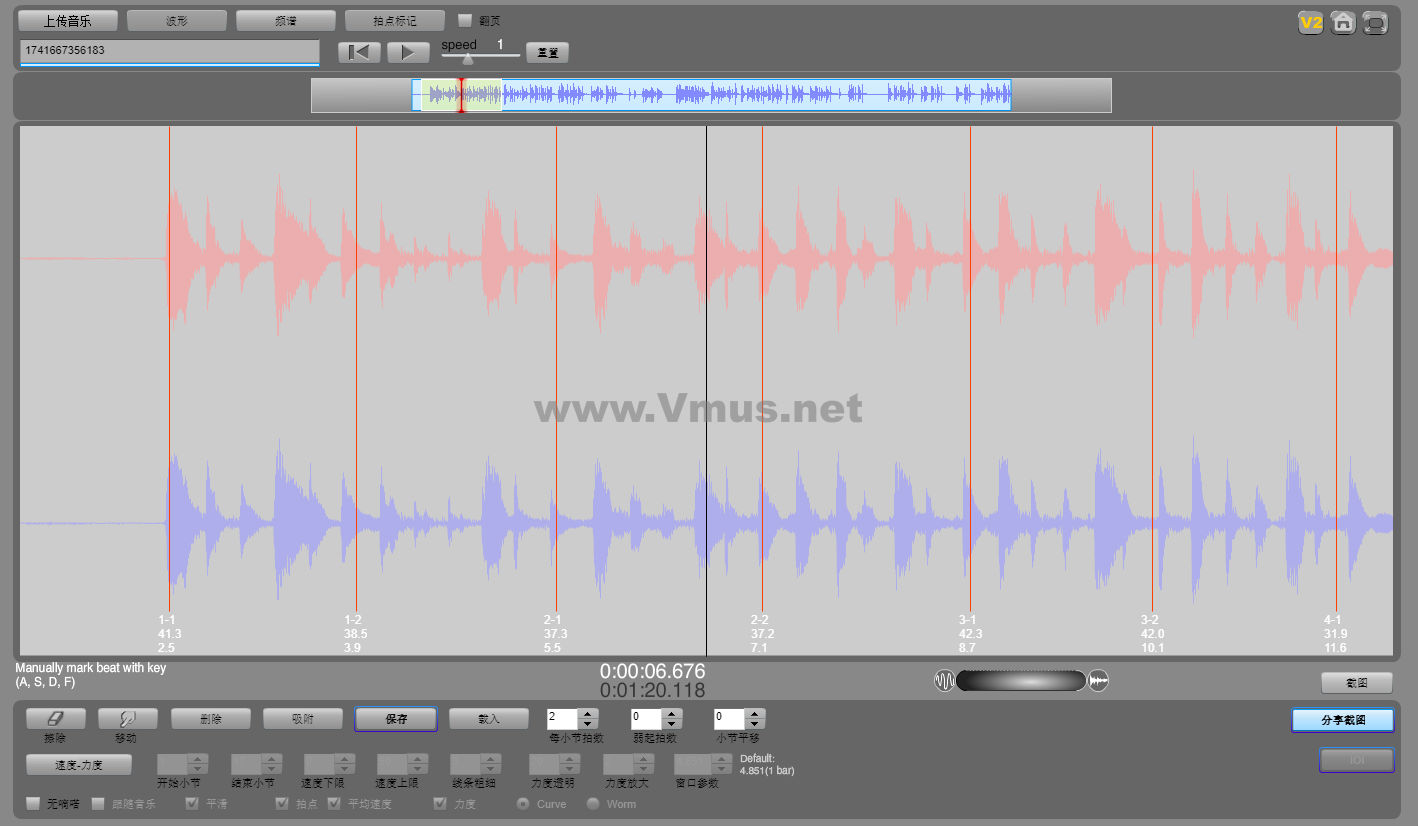The height and width of the screenshot is (826, 1418).
Task: Click the 上传音乐 upload music button
Action: click(68, 20)
